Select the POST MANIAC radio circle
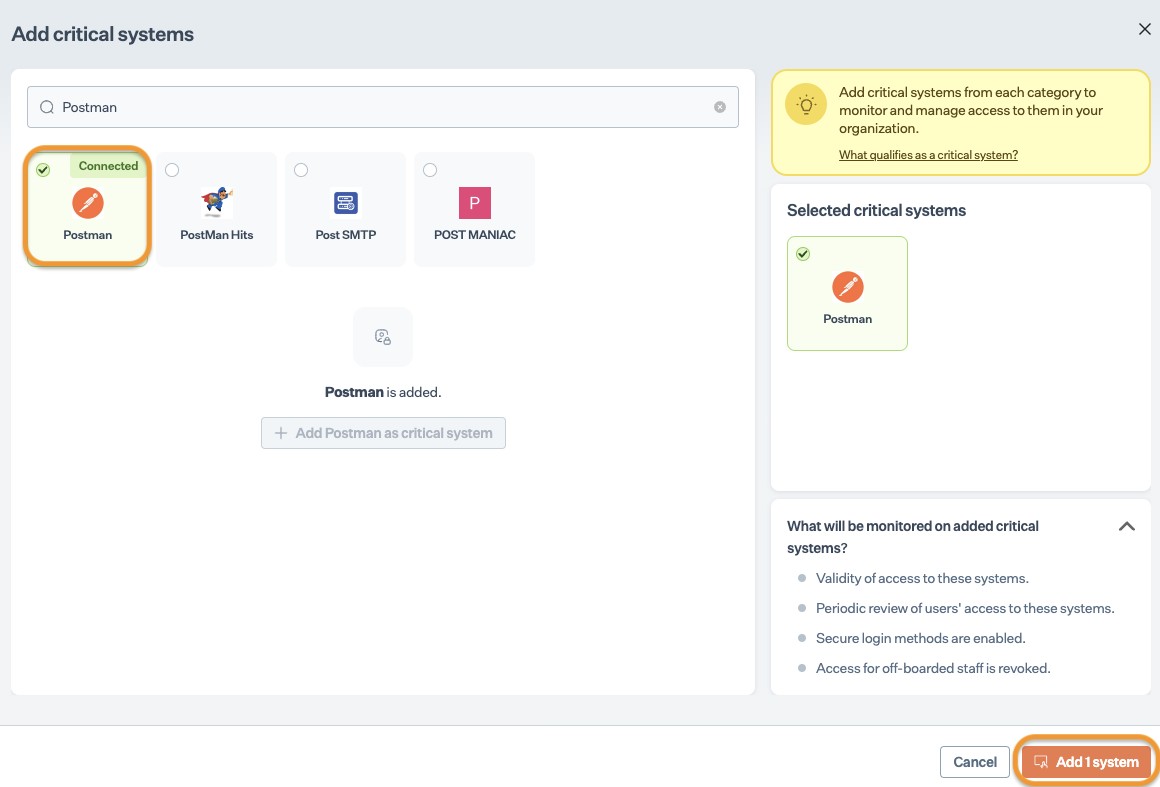 coord(430,170)
